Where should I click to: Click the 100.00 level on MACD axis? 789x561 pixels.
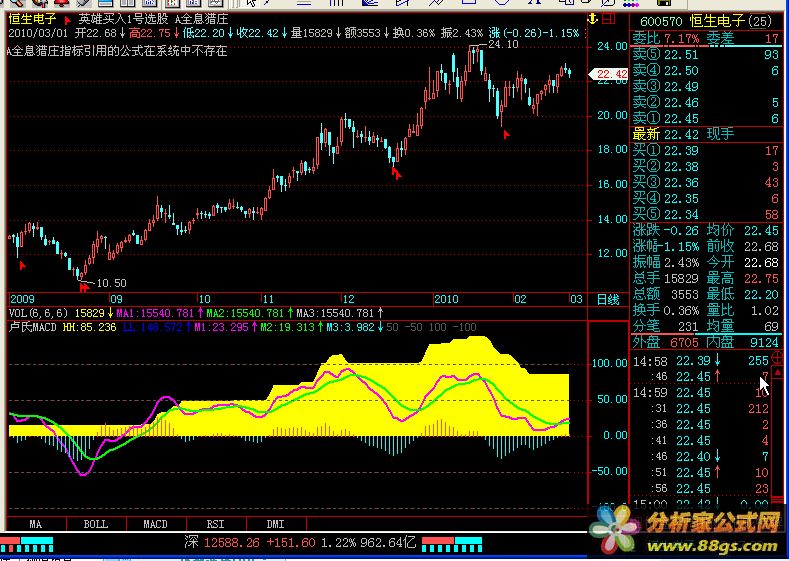pos(610,363)
